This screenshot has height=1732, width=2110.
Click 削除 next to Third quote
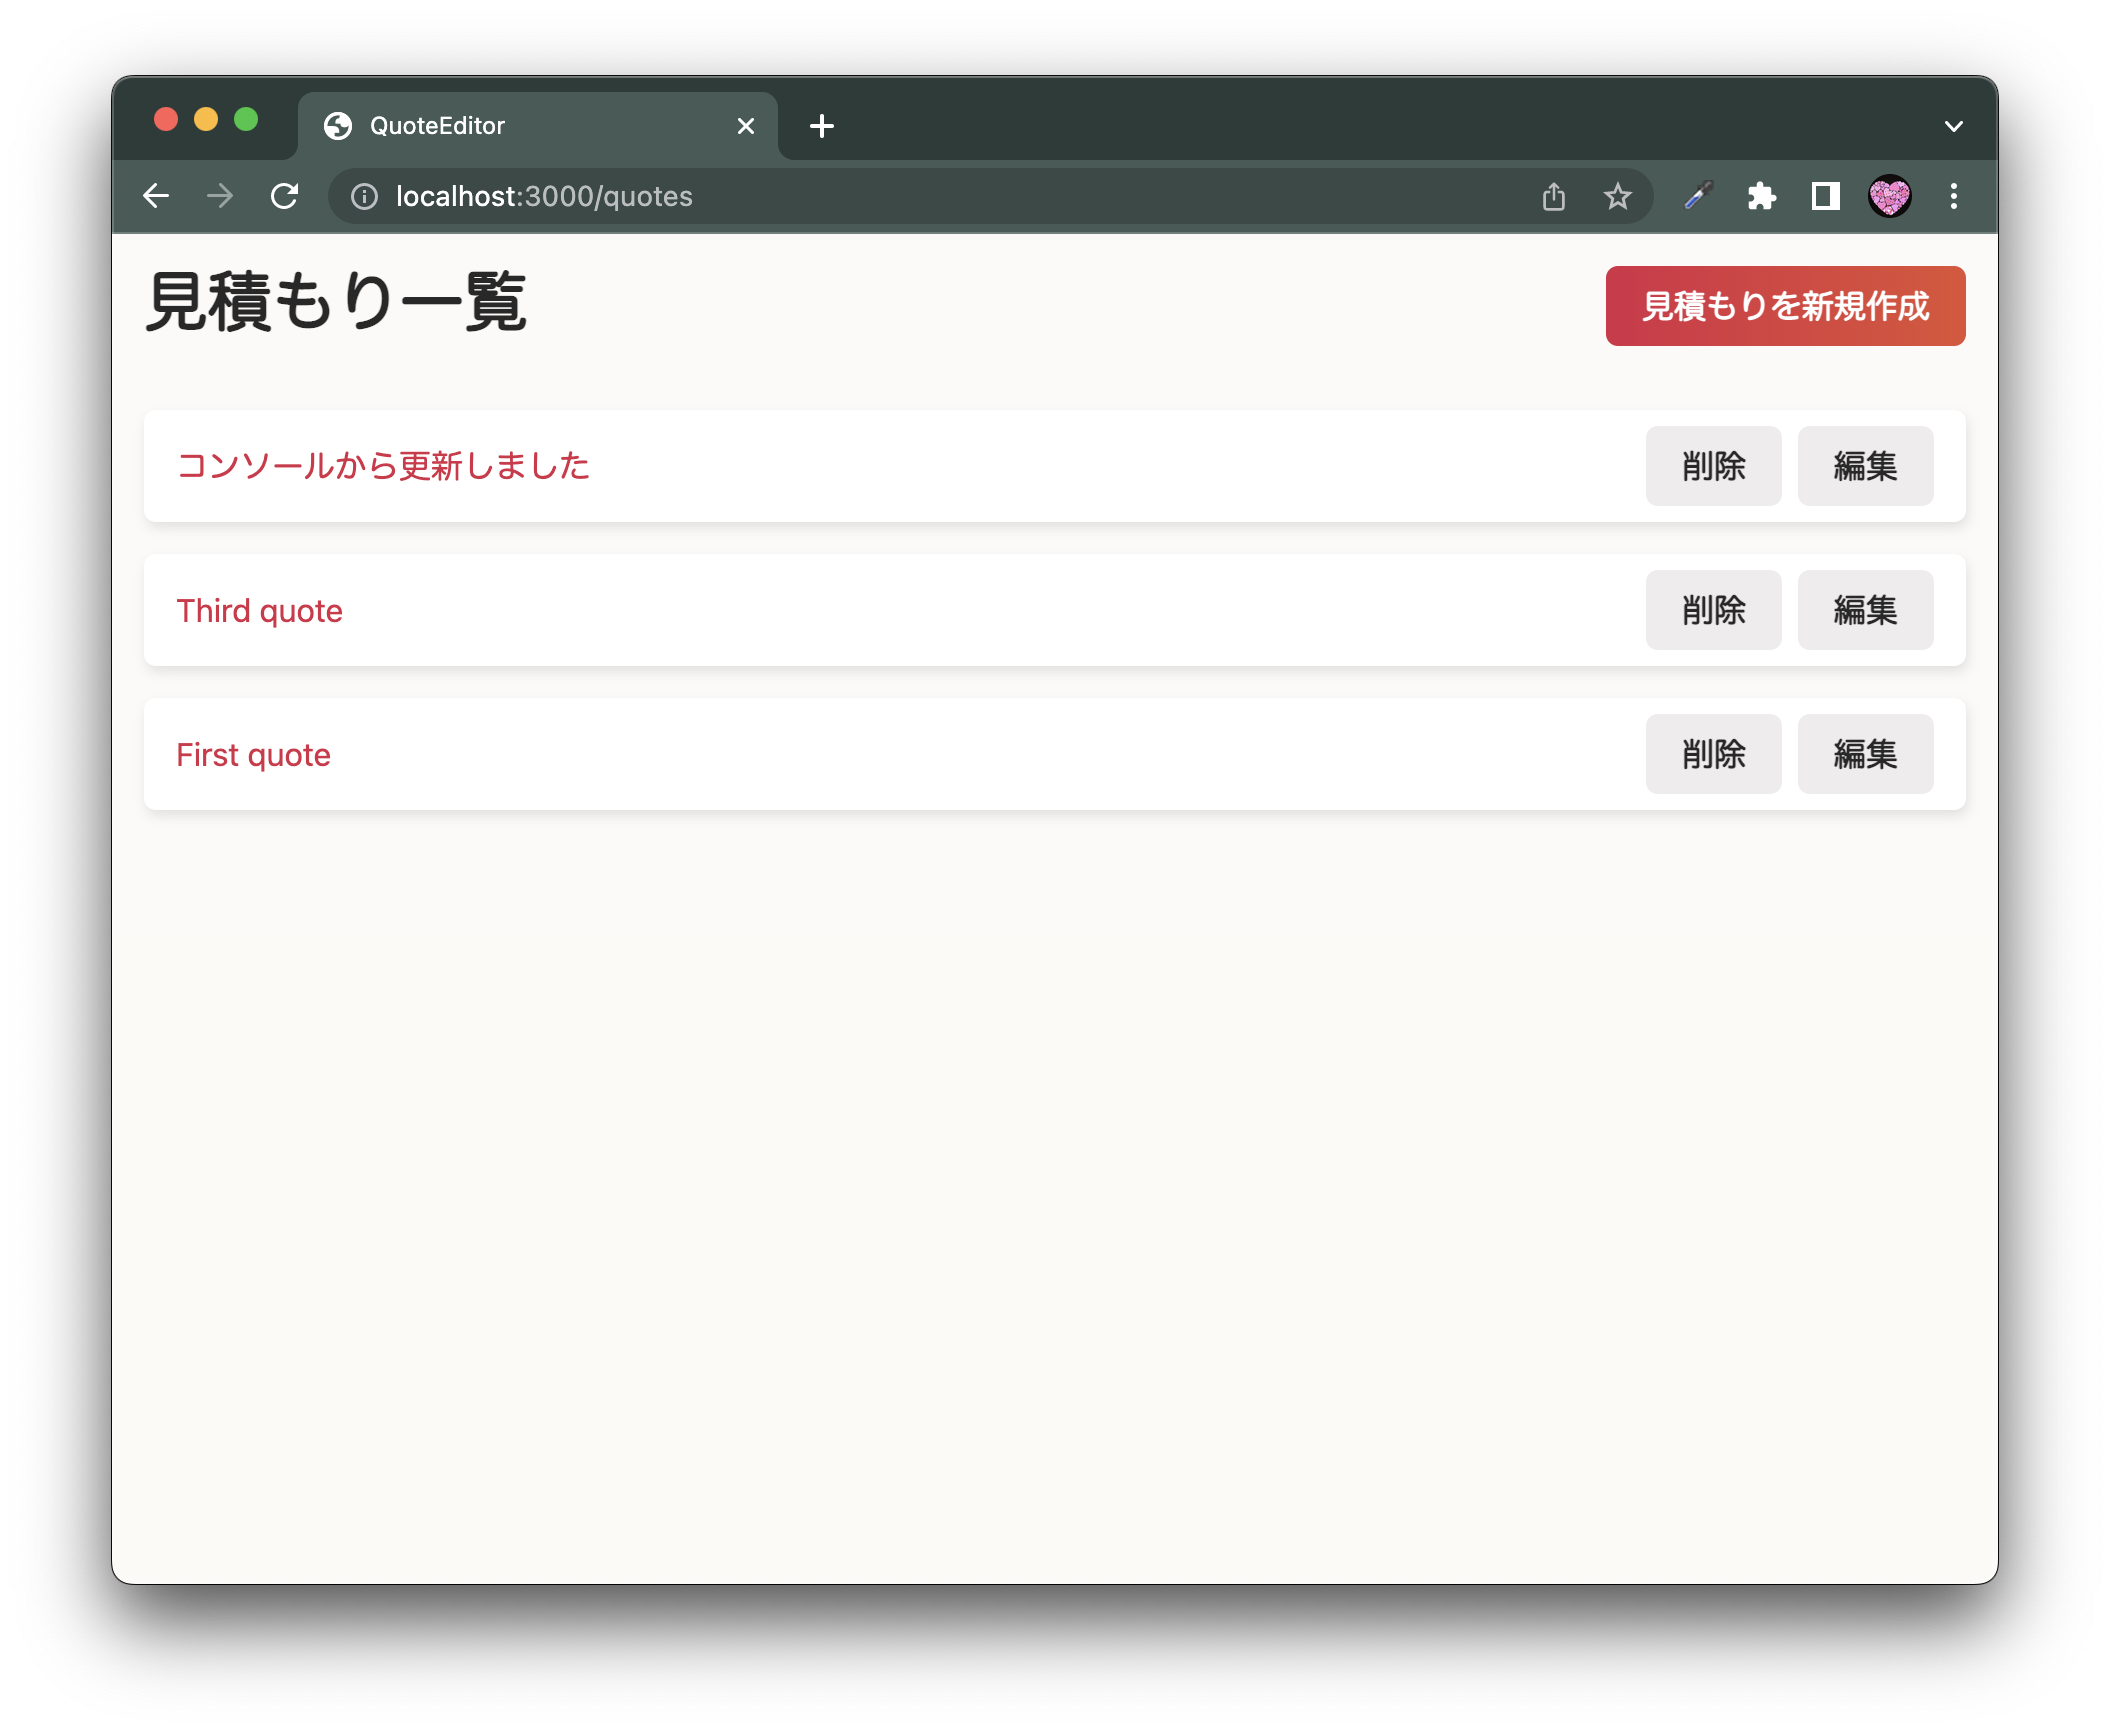(x=1712, y=610)
